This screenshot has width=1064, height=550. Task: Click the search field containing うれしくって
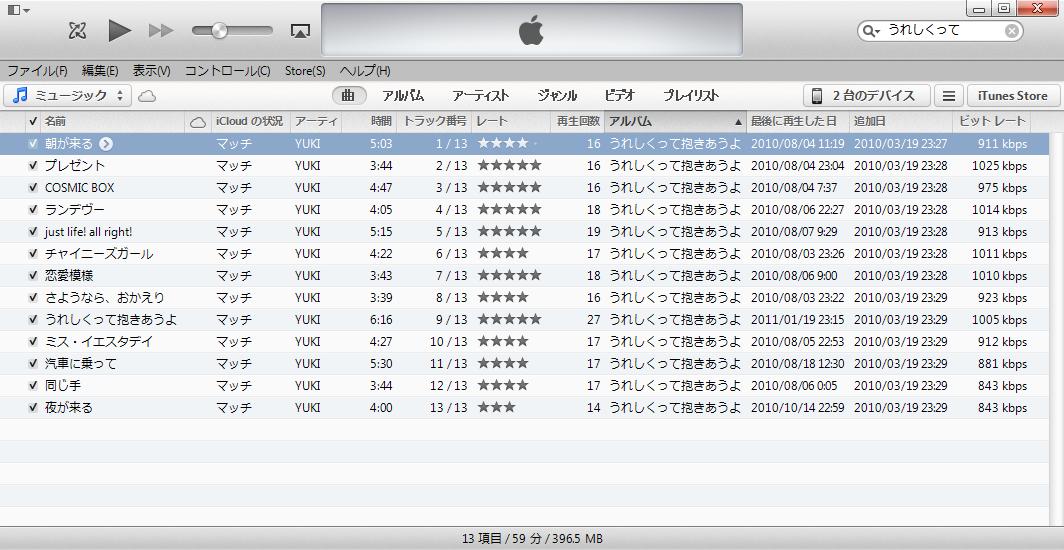(940, 31)
